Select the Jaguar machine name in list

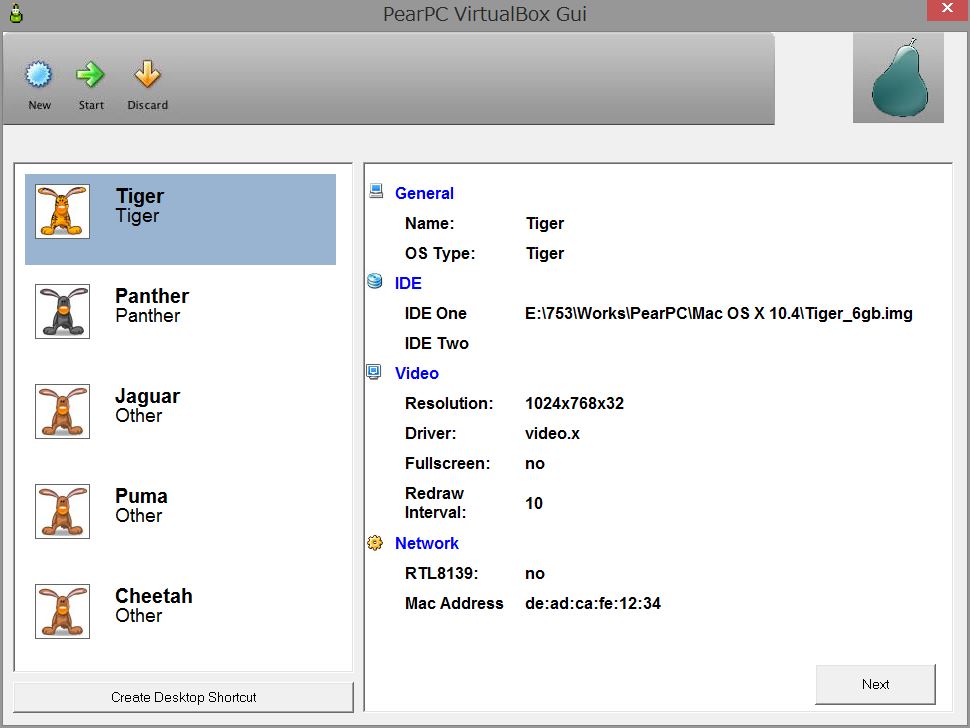(x=148, y=396)
